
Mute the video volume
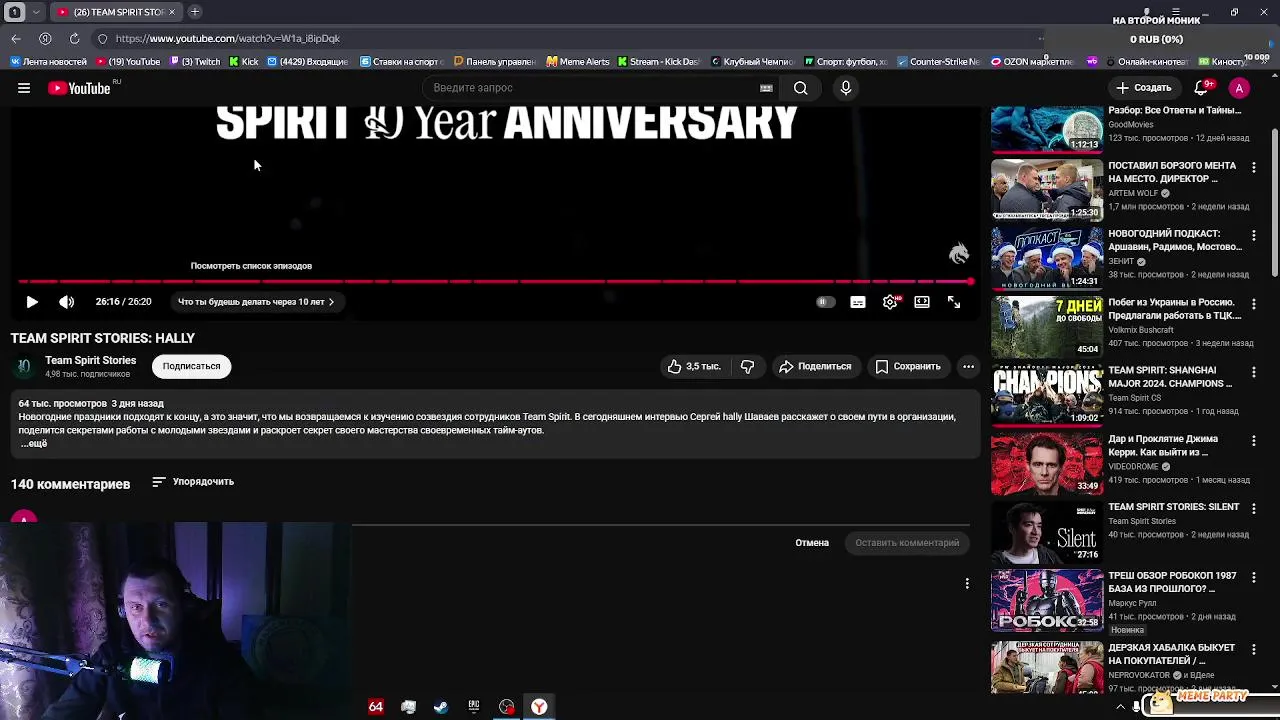pyautogui.click(x=66, y=302)
